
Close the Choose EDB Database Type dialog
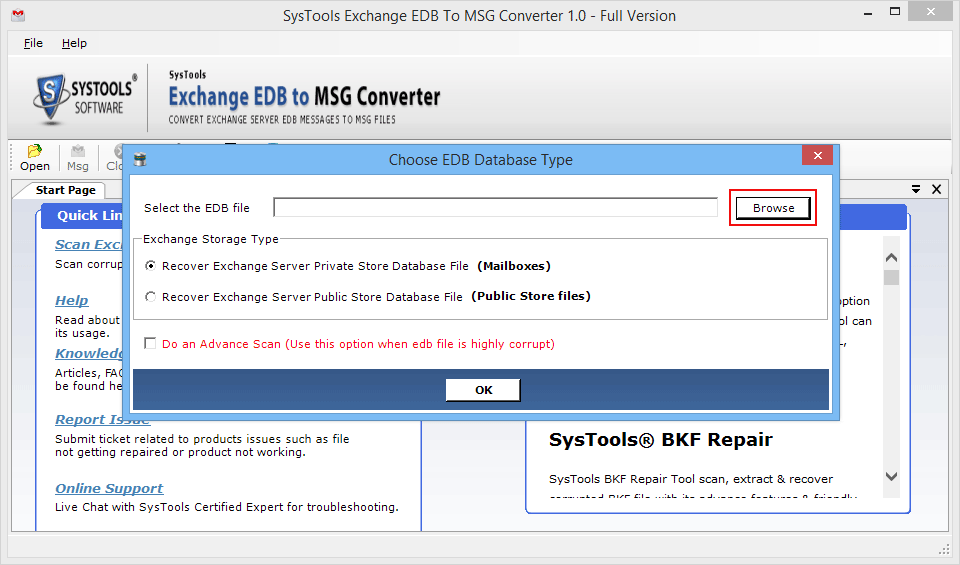817,155
